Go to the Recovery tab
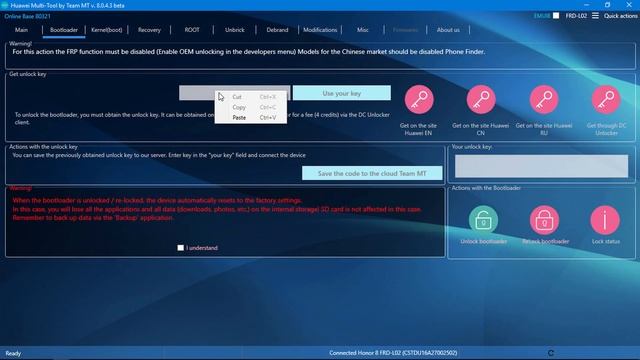The image size is (640, 360). (149, 30)
